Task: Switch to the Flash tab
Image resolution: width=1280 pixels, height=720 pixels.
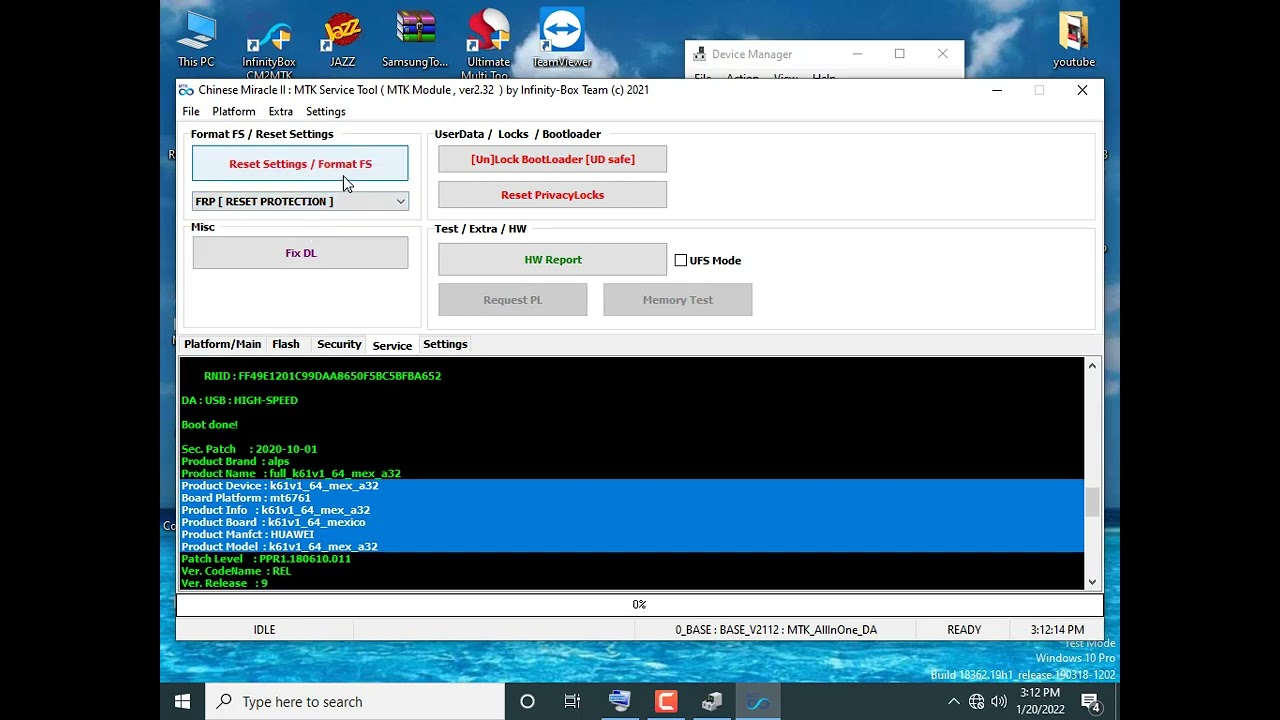Action: [x=286, y=344]
